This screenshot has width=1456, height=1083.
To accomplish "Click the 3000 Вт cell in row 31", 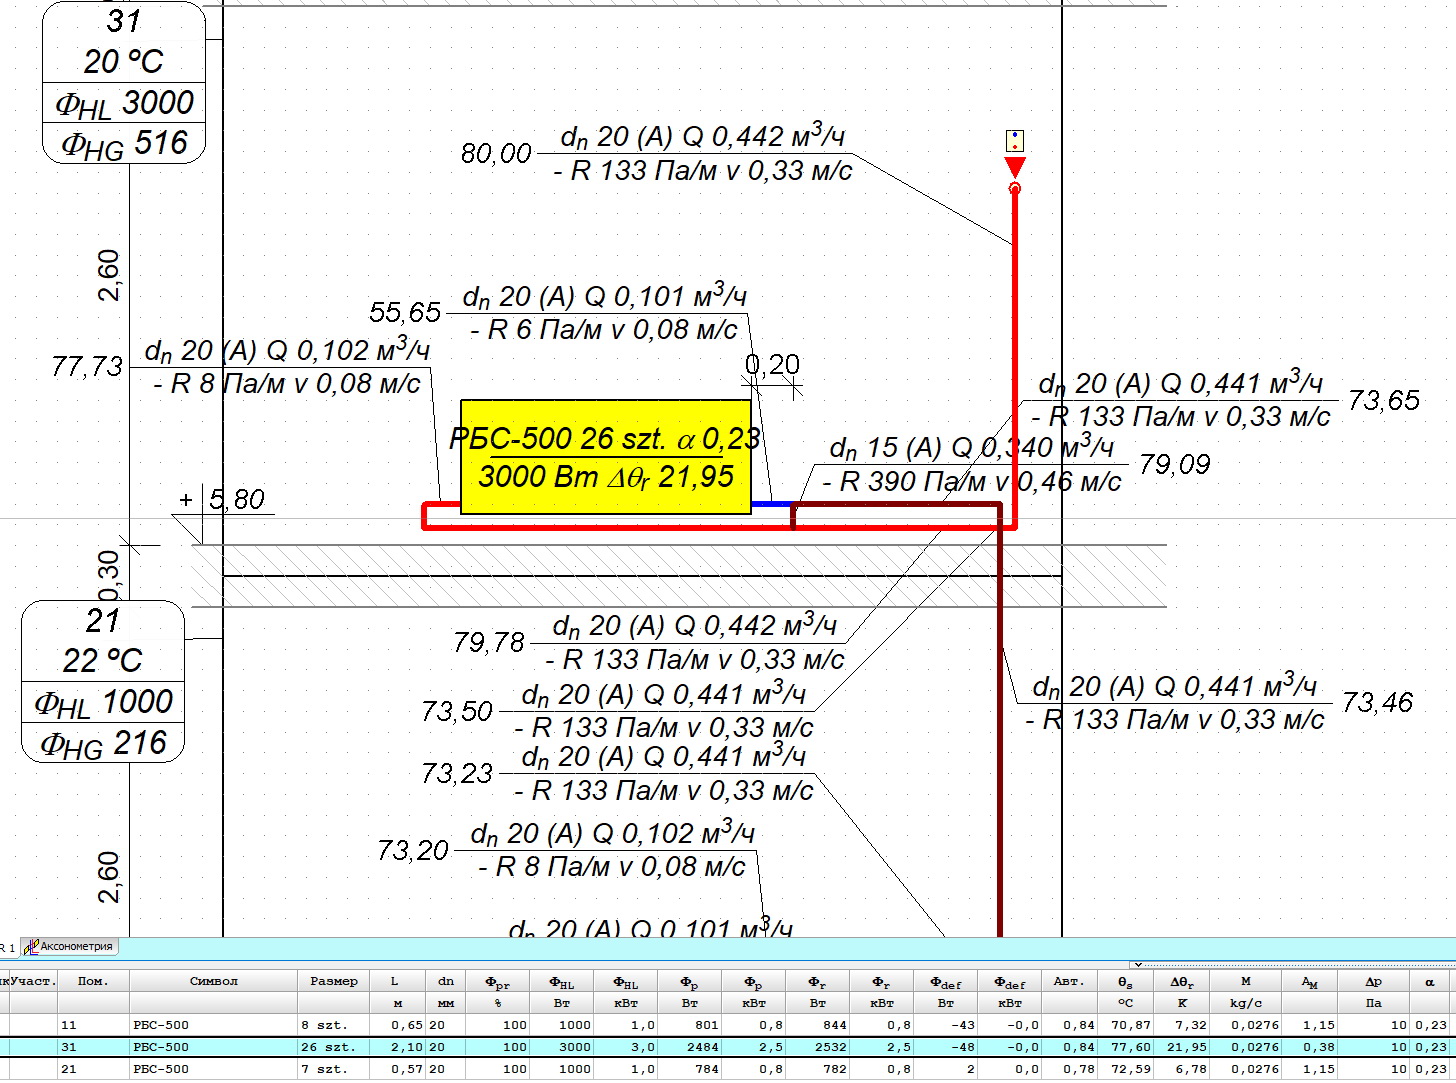I will coord(562,1047).
